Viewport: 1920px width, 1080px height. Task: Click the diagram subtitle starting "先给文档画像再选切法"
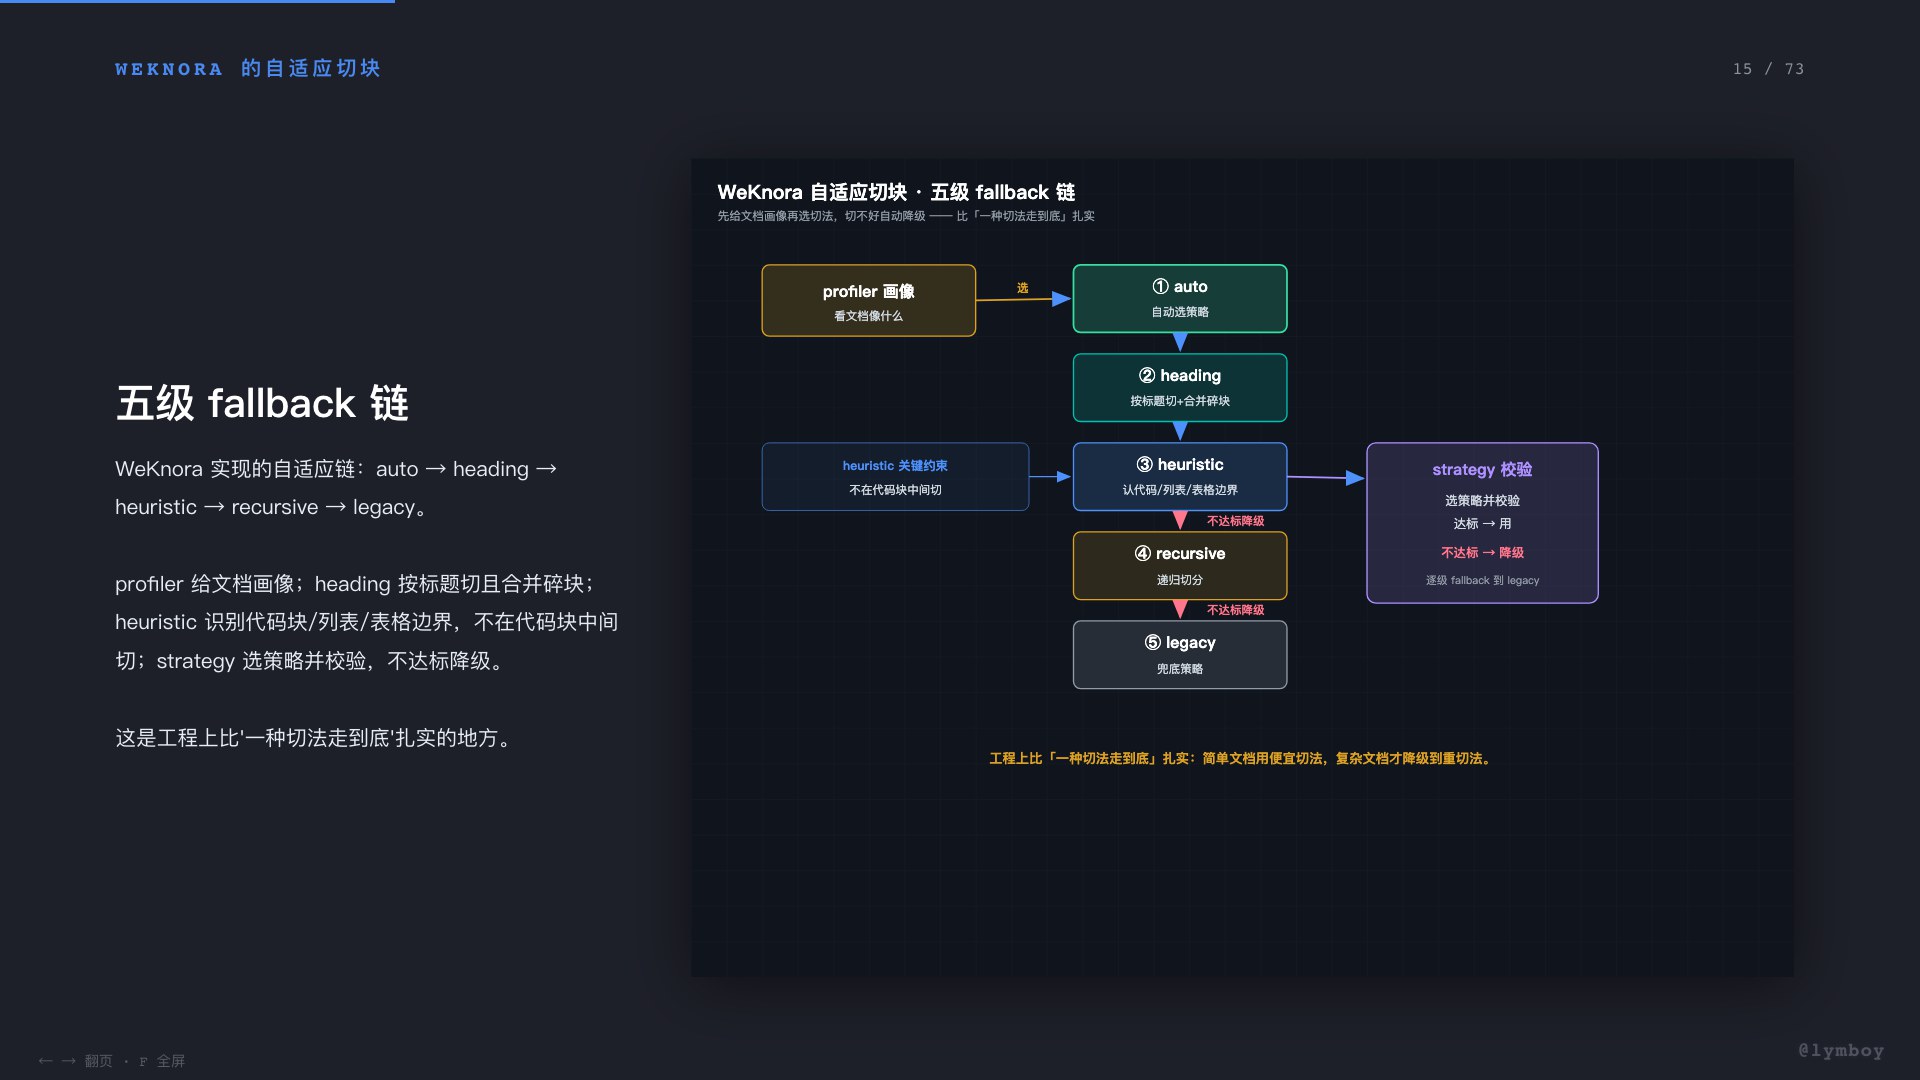[x=906, y=216]
